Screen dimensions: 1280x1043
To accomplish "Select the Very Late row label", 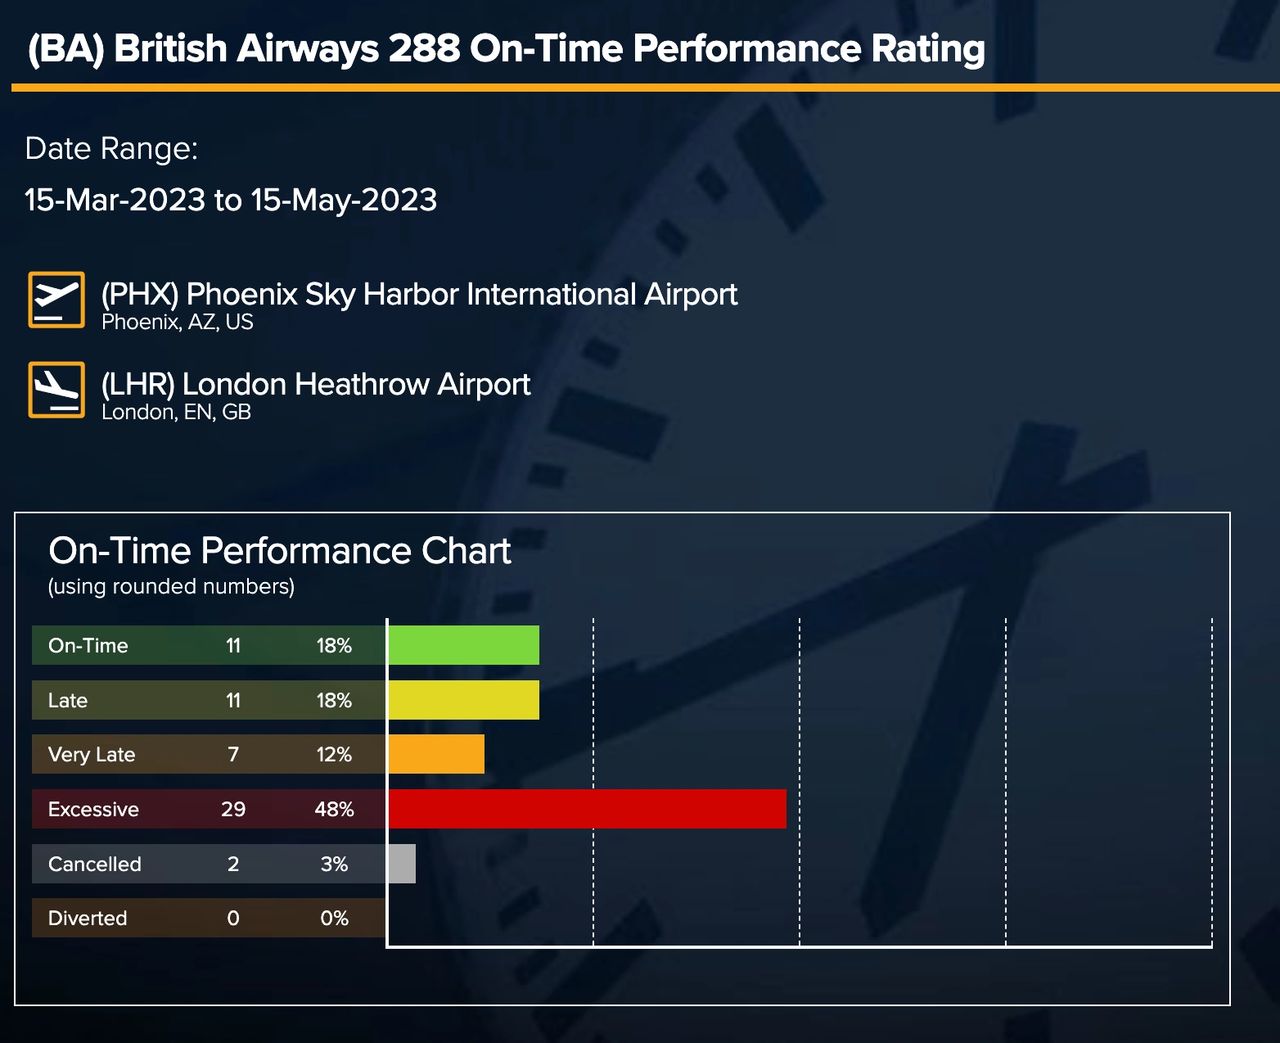I will [92, 755].
